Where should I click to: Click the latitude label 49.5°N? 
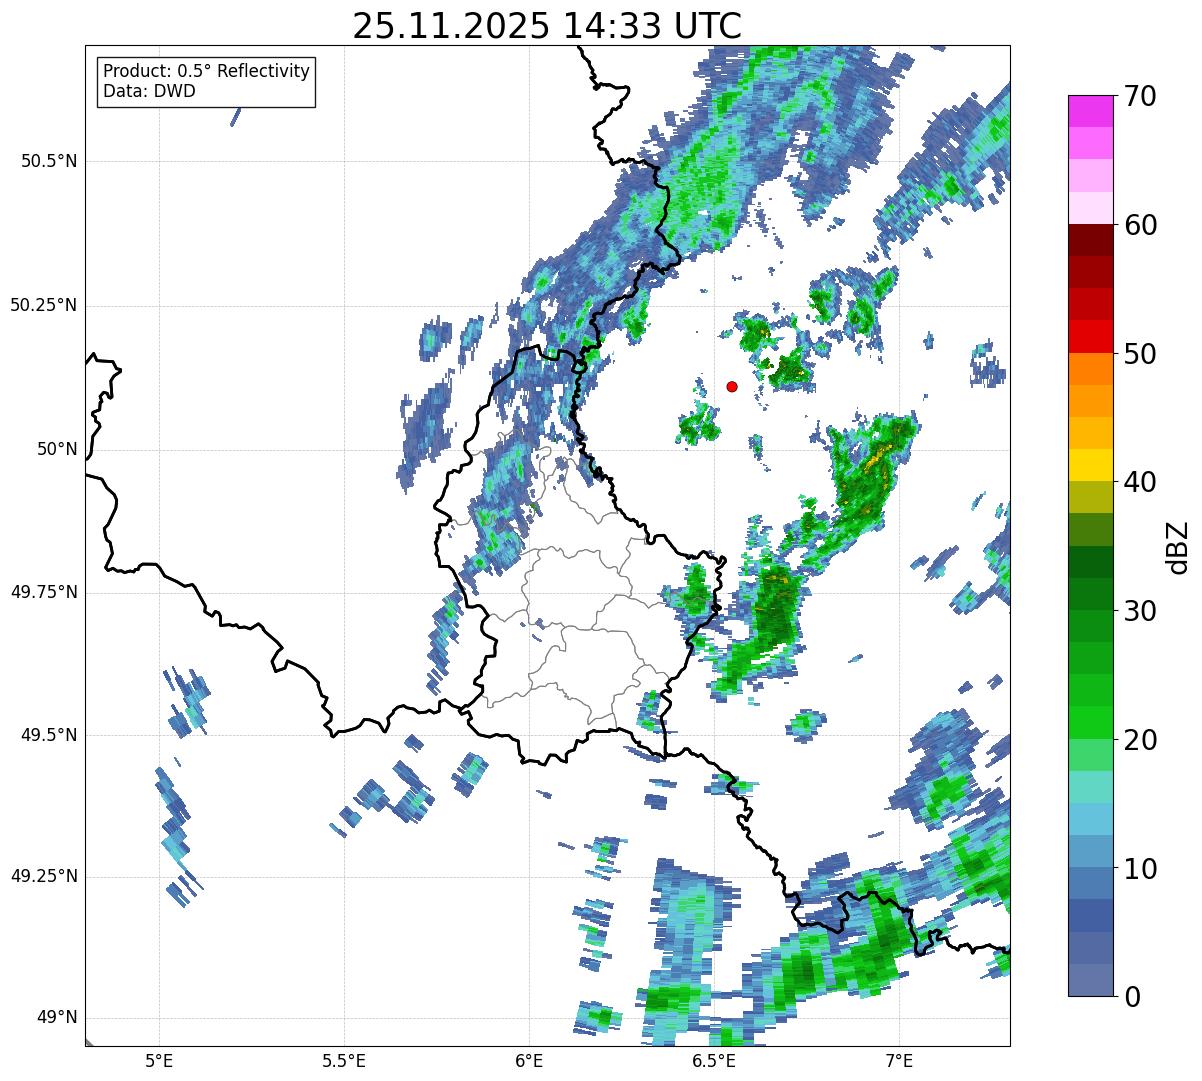click(49, 735)
